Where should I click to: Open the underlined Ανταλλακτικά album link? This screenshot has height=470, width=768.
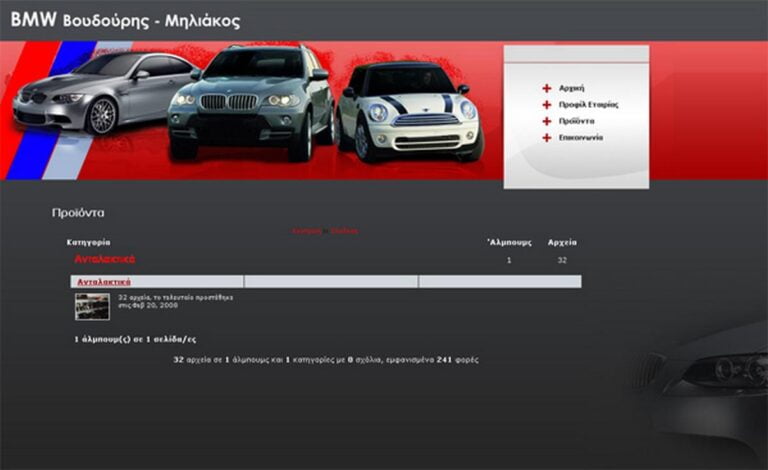point(104,282)
